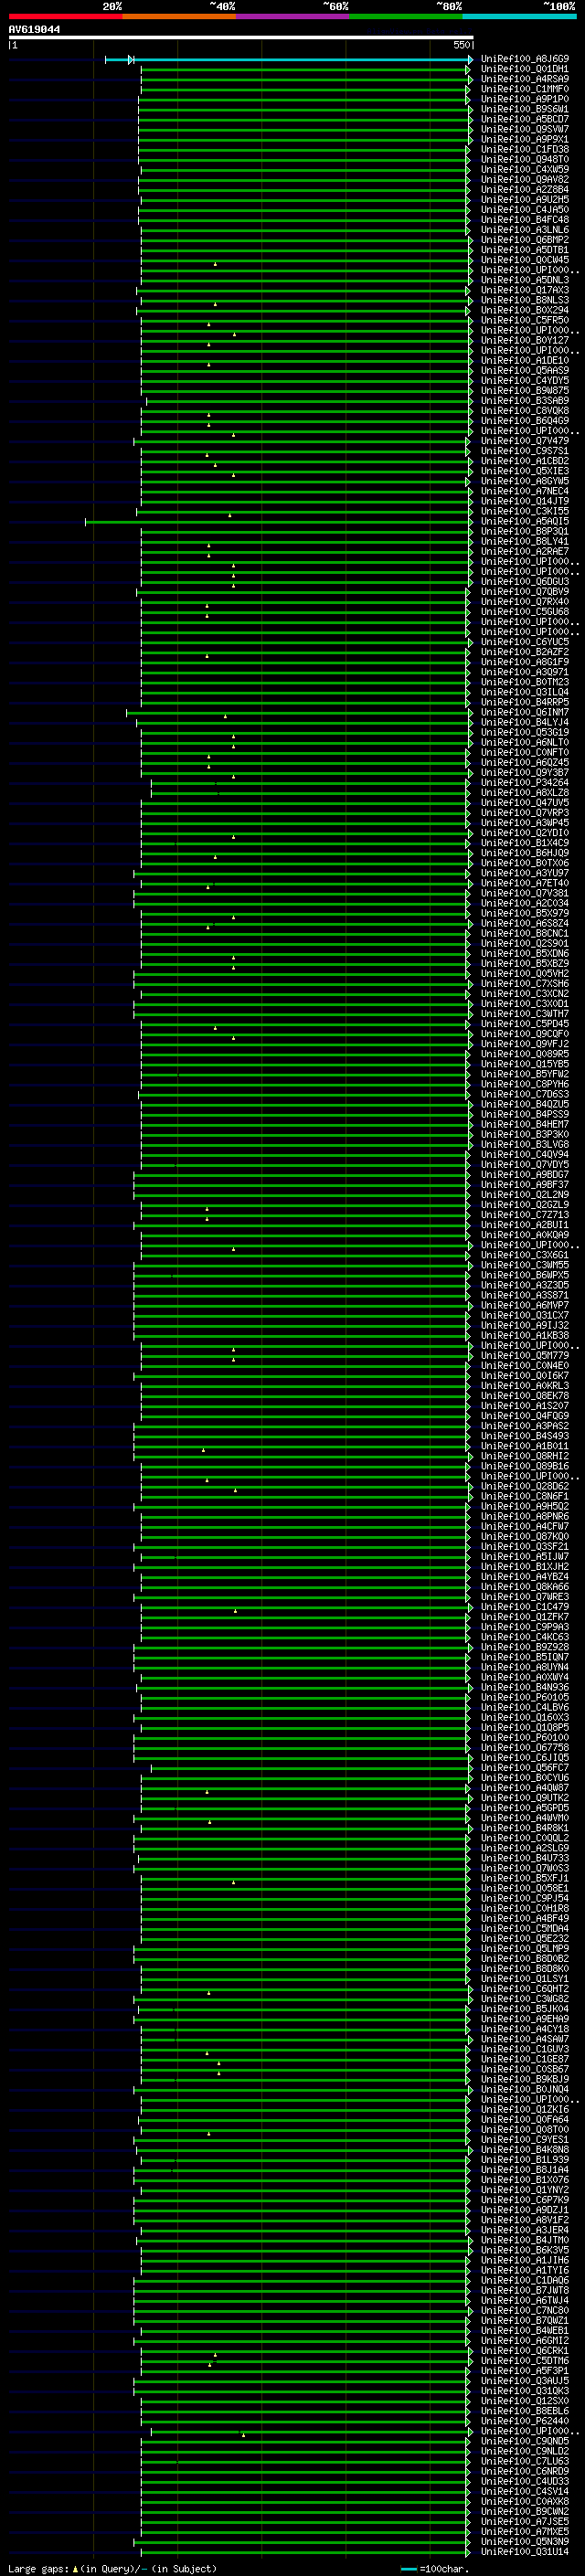585x2576 pixels.
Task: Click the UniRef100_P34264 hit label
Action: [525, 782]
